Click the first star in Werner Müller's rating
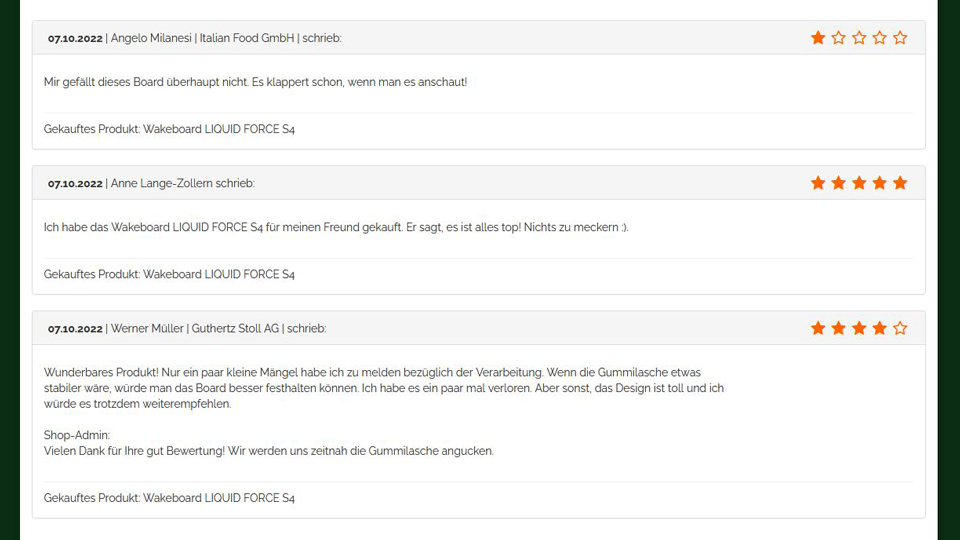 pyautogui.click(x=818, y=328)
